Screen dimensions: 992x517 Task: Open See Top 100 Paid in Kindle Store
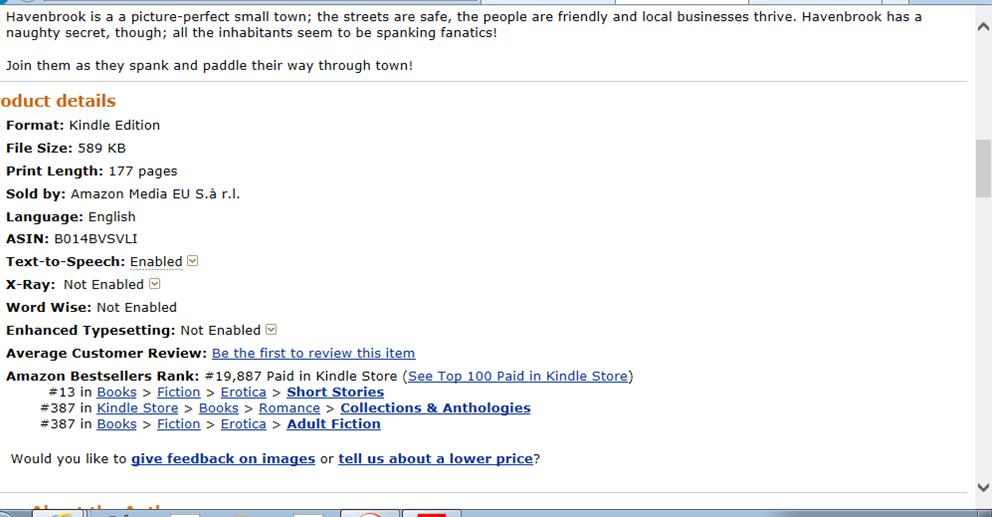pos(517,376)
